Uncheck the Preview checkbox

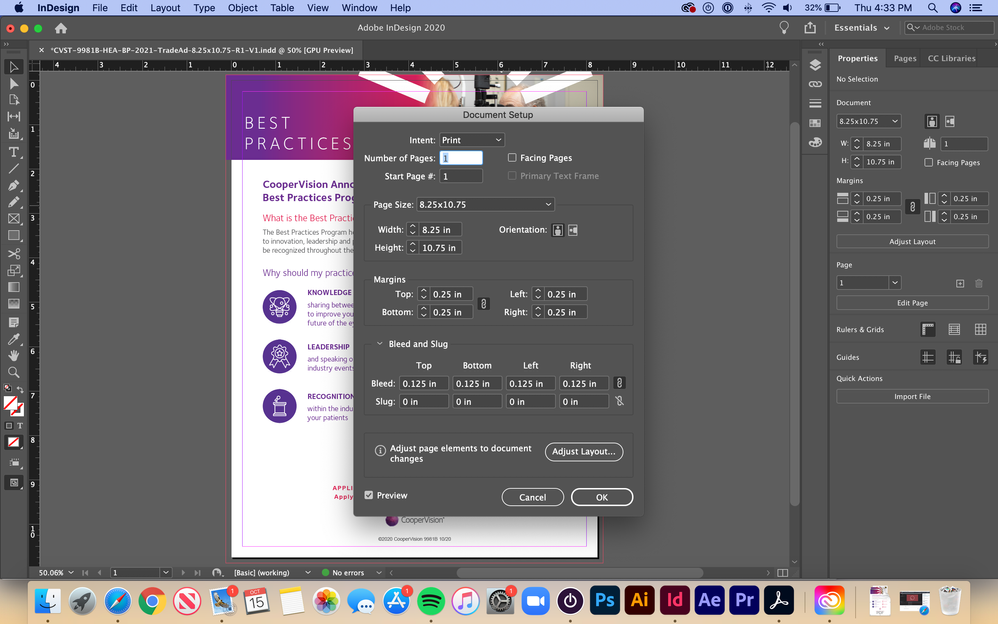click(x=369, y=495)
